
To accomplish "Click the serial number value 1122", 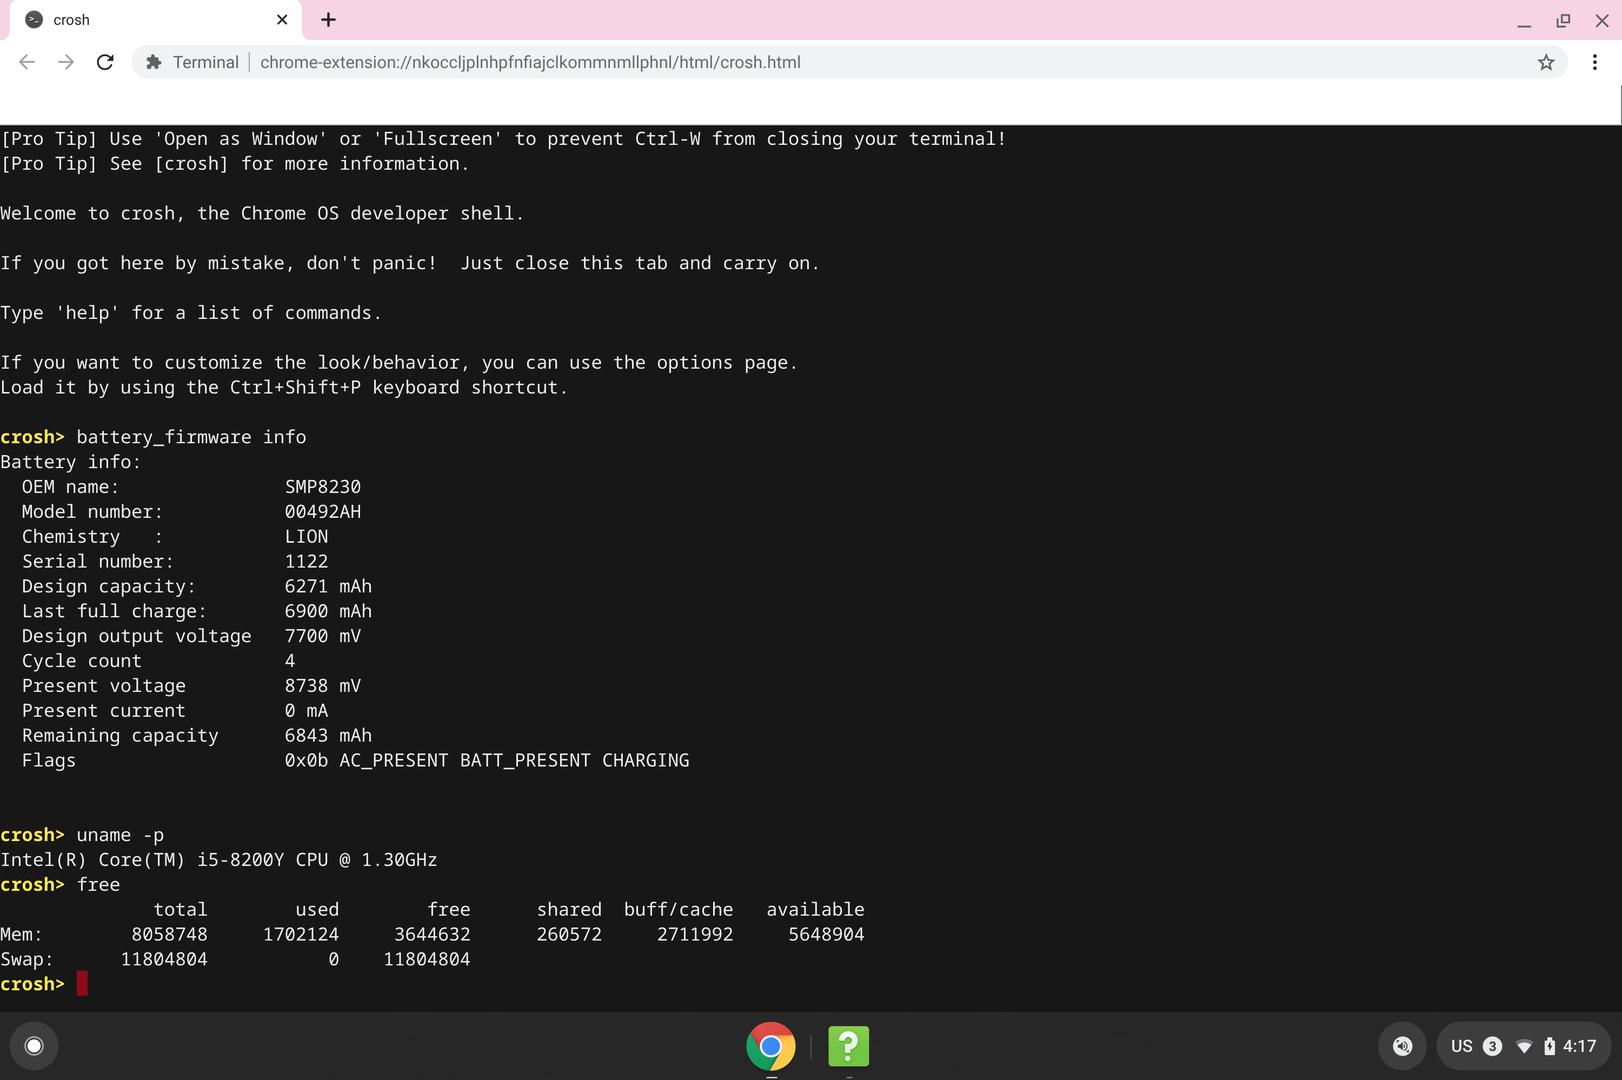I will tap(306, 562).
